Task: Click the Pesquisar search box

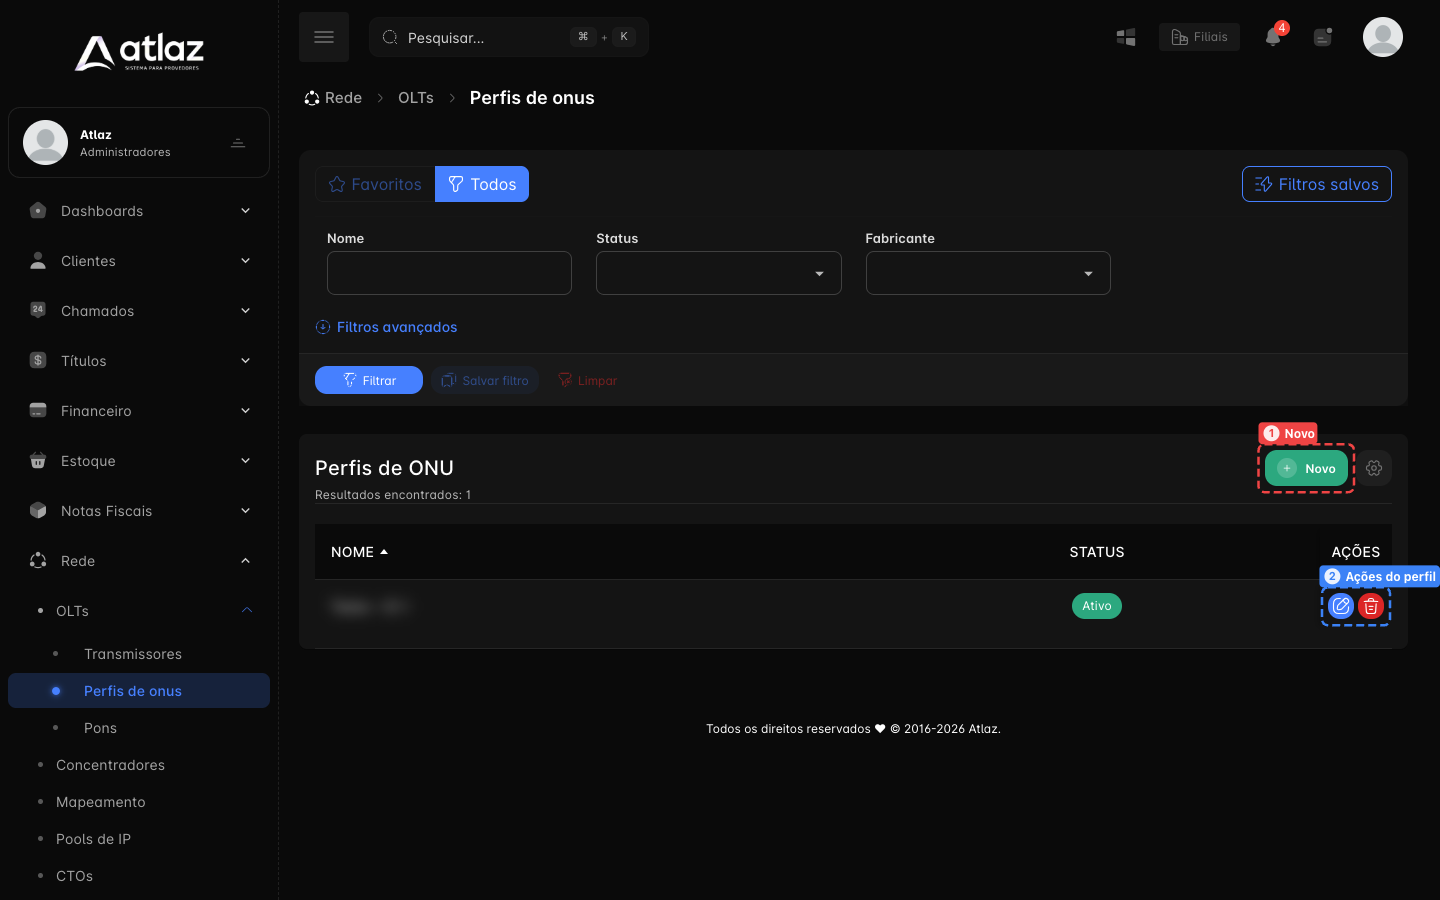Action: 509,37
